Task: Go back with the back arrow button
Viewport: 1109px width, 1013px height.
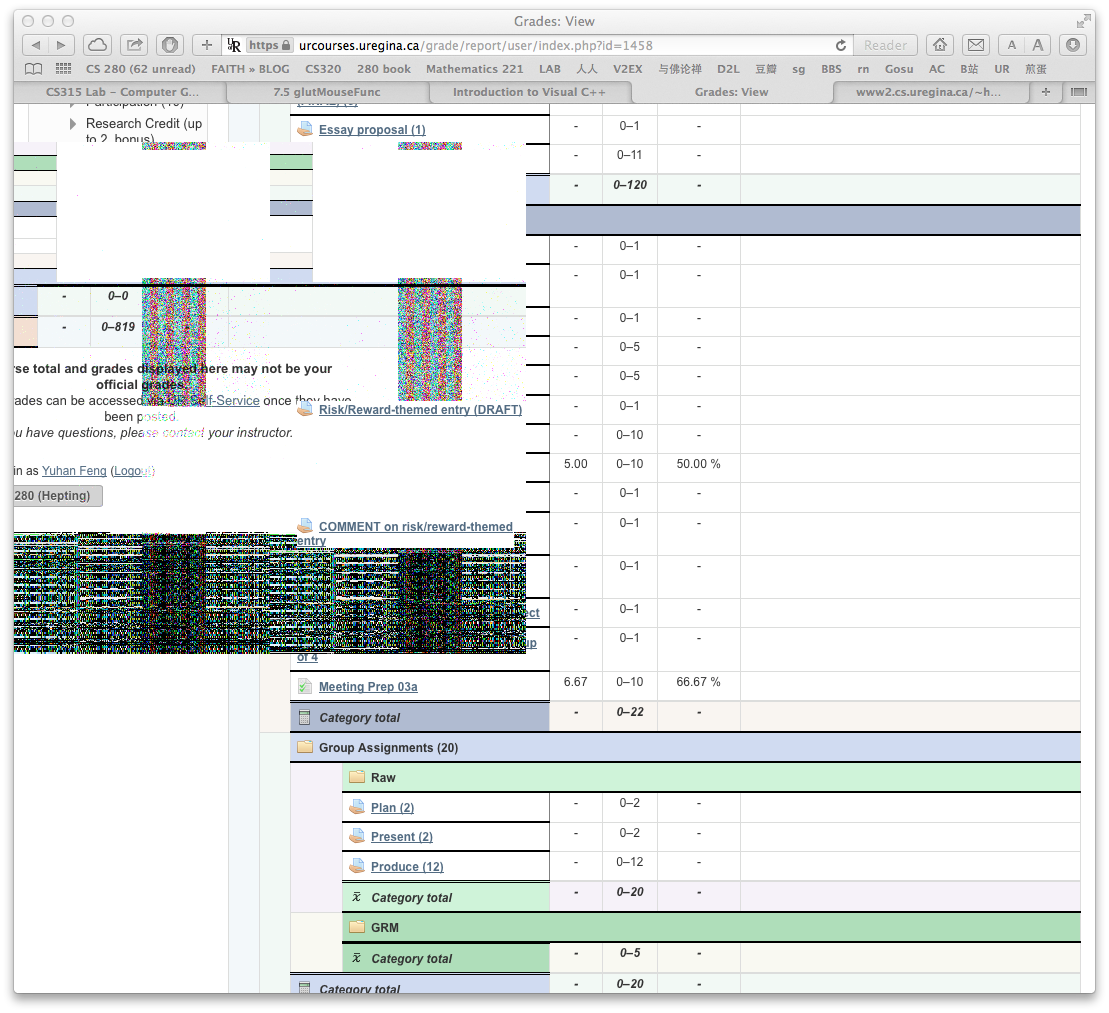Action: click(x=36, y=45)
